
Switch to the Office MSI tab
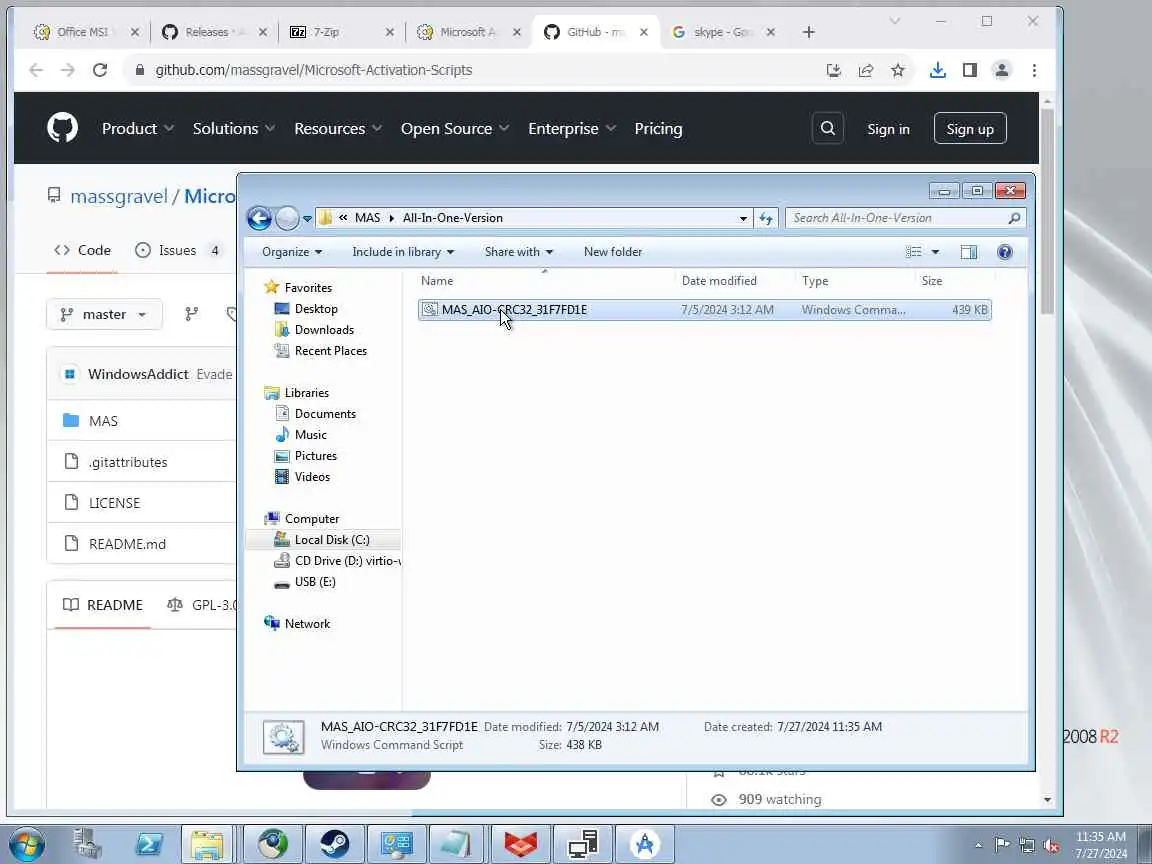pos(82,32)
